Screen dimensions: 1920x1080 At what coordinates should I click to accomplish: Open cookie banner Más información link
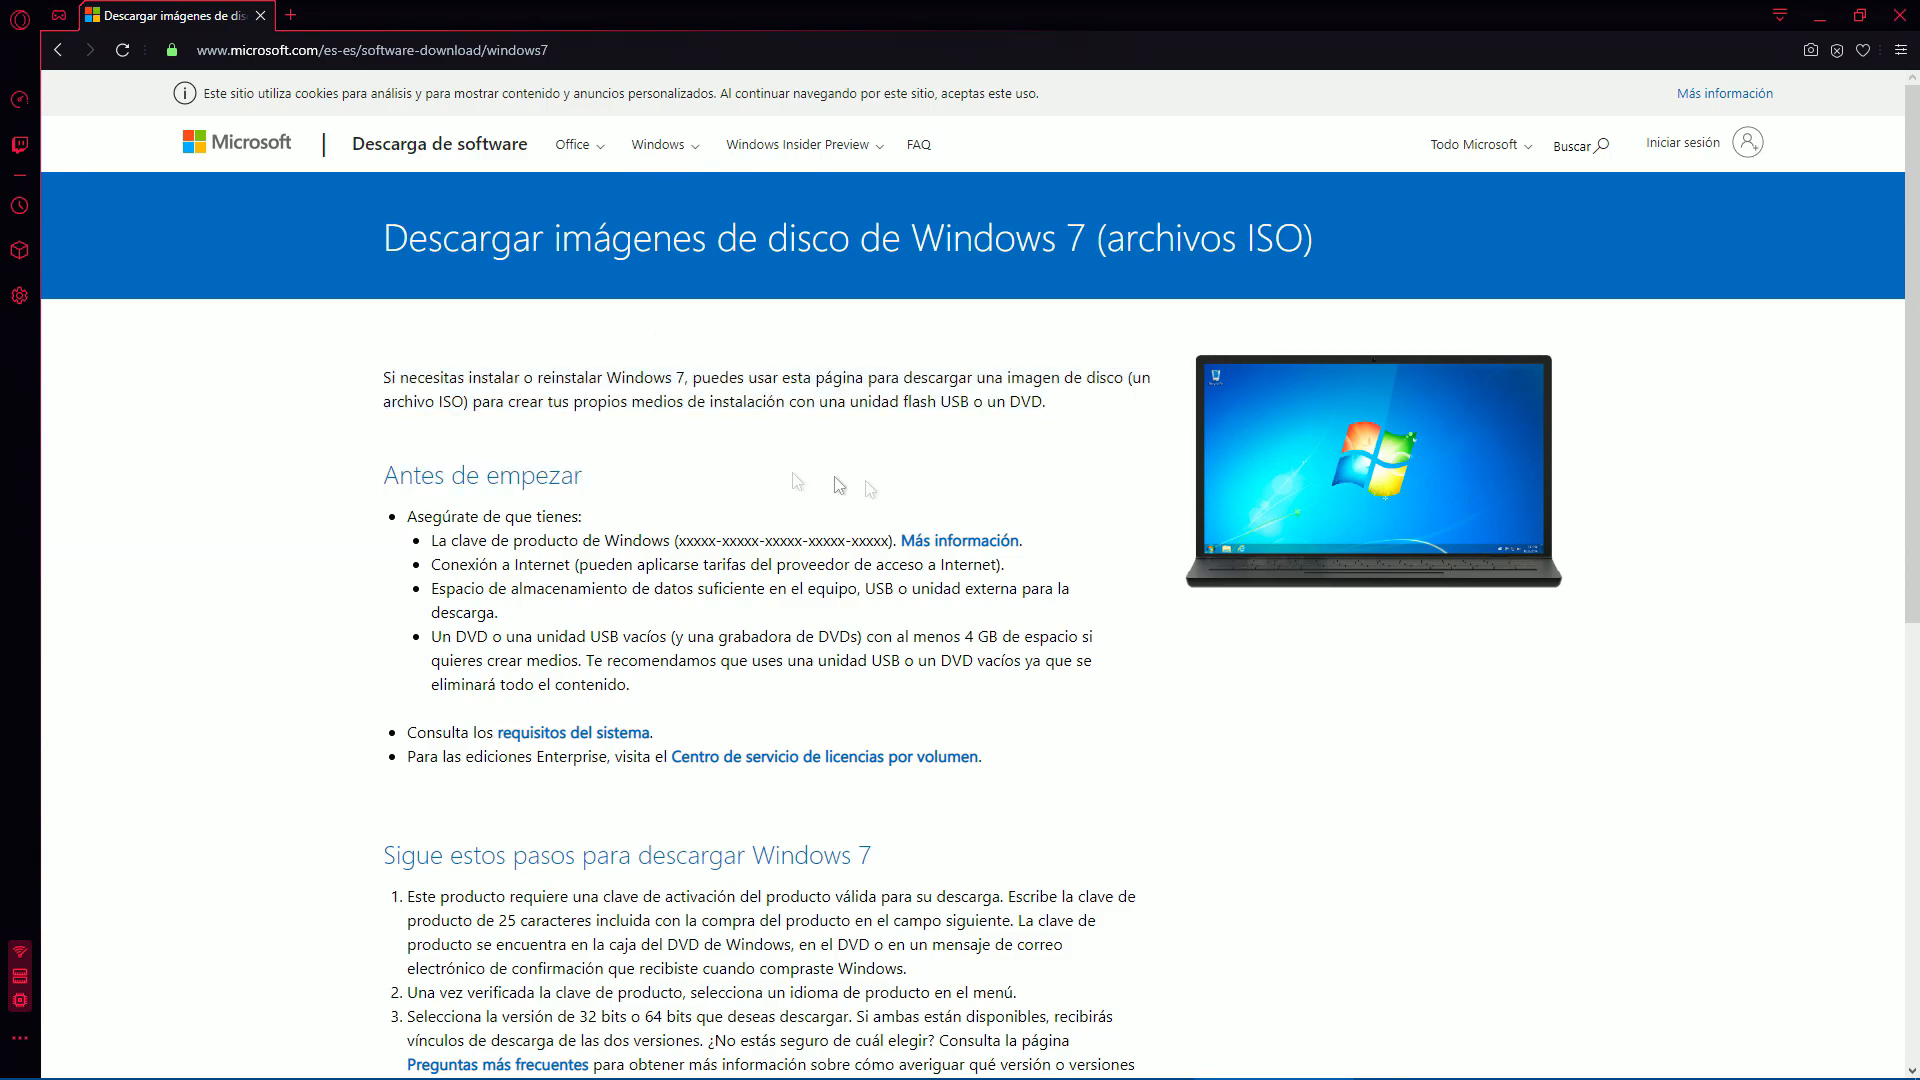click(1725, 93)
